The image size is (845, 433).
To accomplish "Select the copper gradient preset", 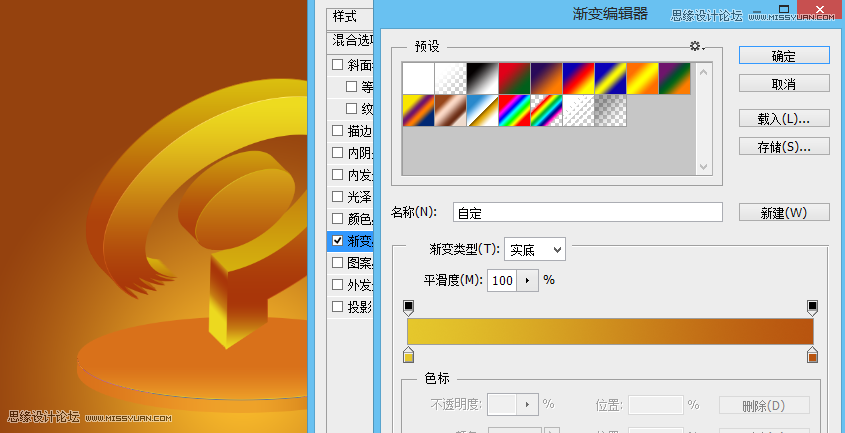I will 450,111.
